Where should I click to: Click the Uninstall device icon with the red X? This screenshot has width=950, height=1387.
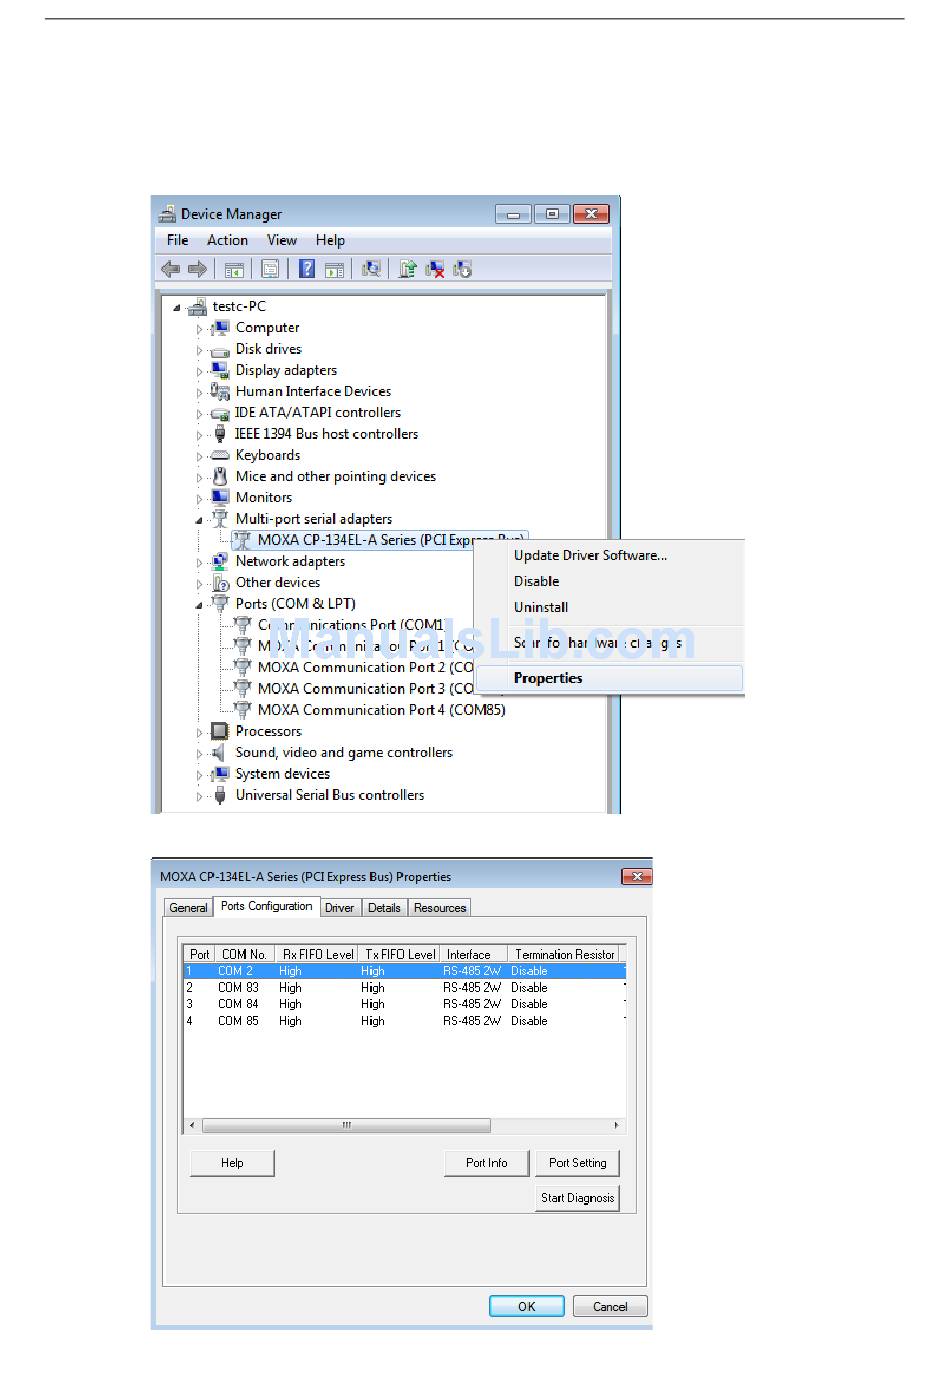435,269
